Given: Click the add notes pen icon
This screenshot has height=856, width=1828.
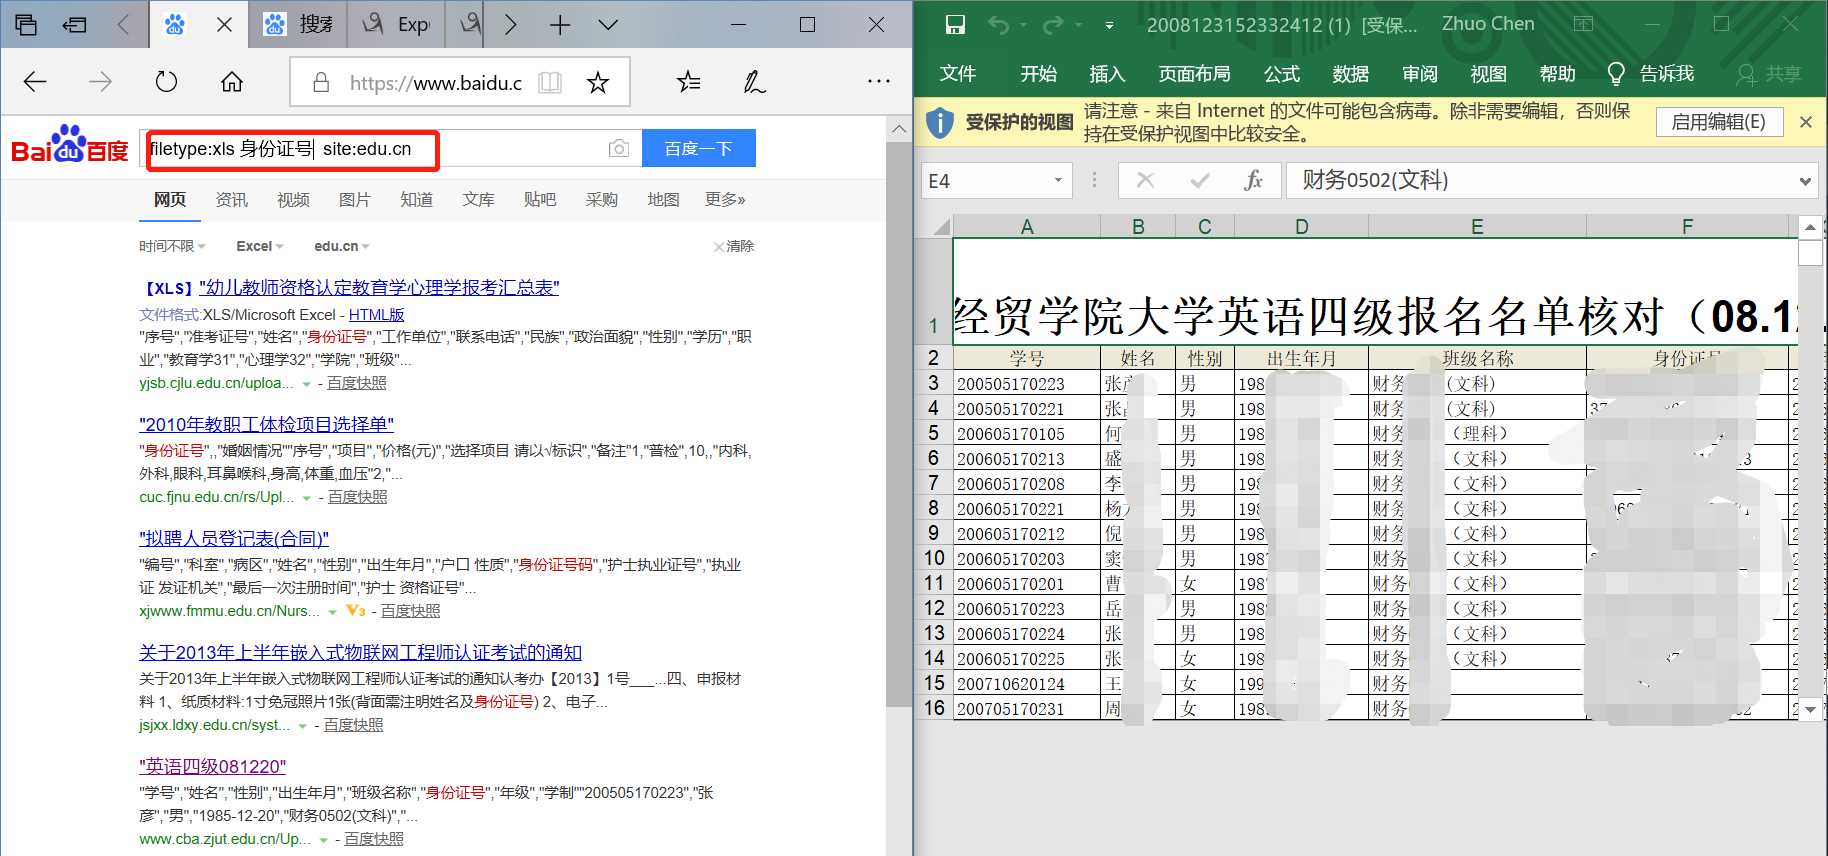Looking at the screenshot, I should [x=754, y=82].
